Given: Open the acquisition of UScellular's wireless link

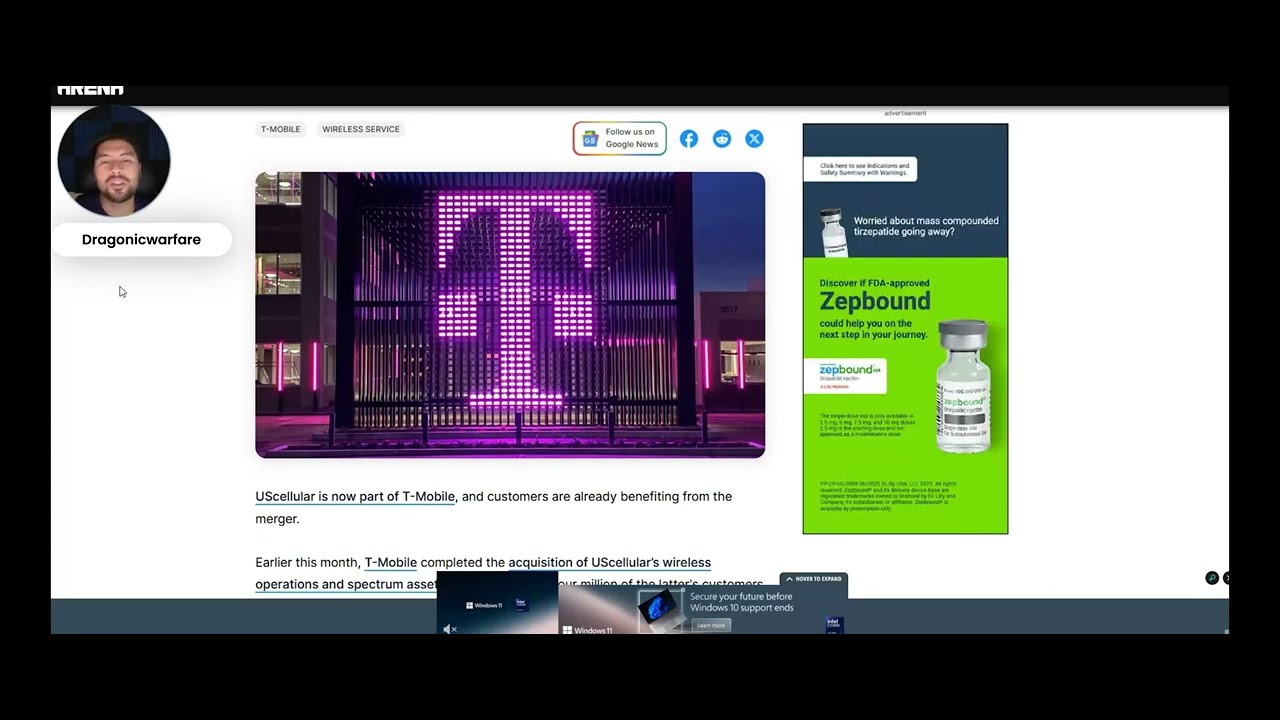Looking at the screenshot, I should [x=609, y=562].
